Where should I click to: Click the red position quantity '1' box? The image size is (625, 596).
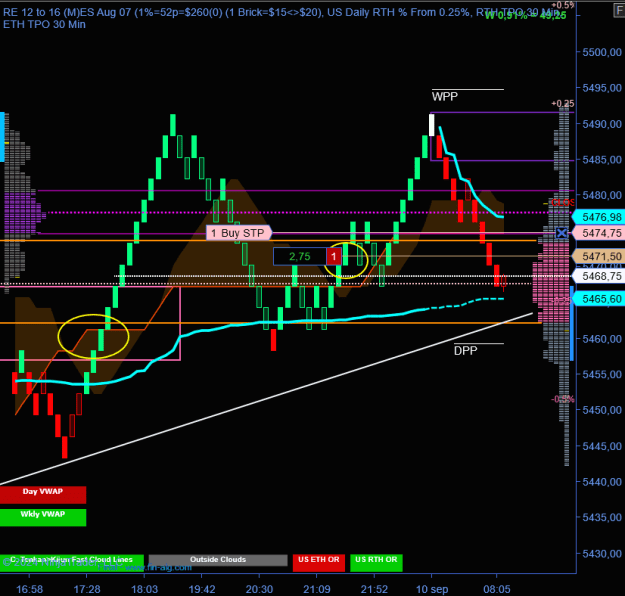pos(334,256)
